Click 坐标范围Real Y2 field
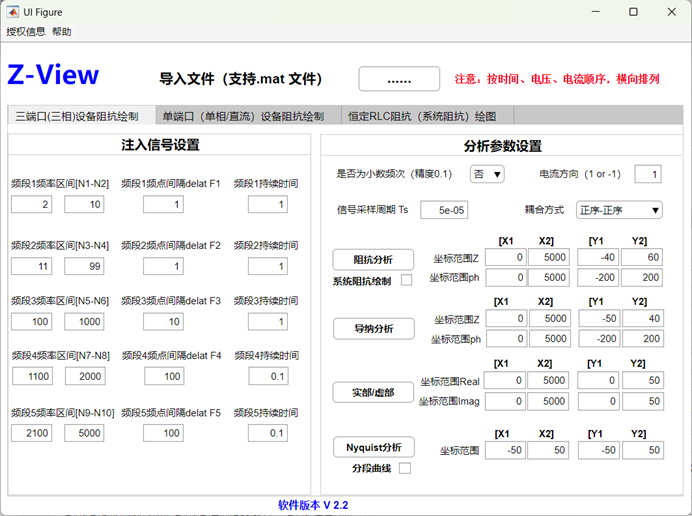Viewport: 692px width, 516px height. (643, 380)
